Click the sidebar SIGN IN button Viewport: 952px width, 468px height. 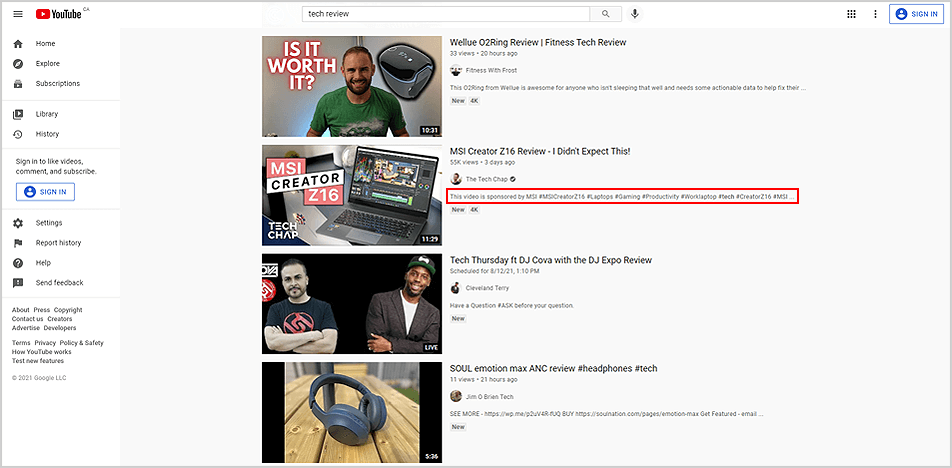coord(46,192)
